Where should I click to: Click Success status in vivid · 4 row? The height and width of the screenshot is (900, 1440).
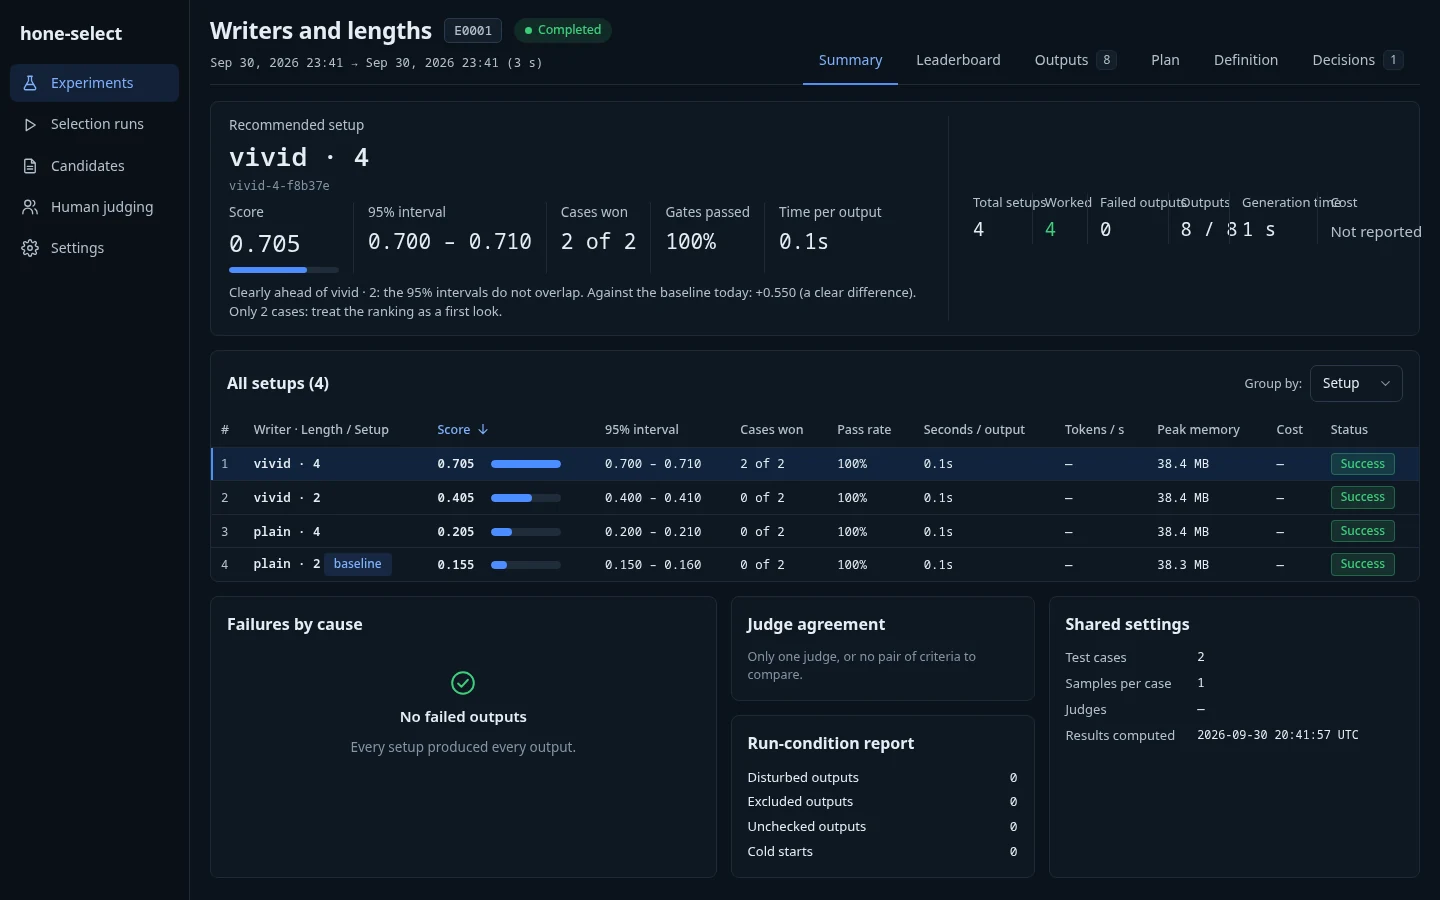(x=1362, y=464)
